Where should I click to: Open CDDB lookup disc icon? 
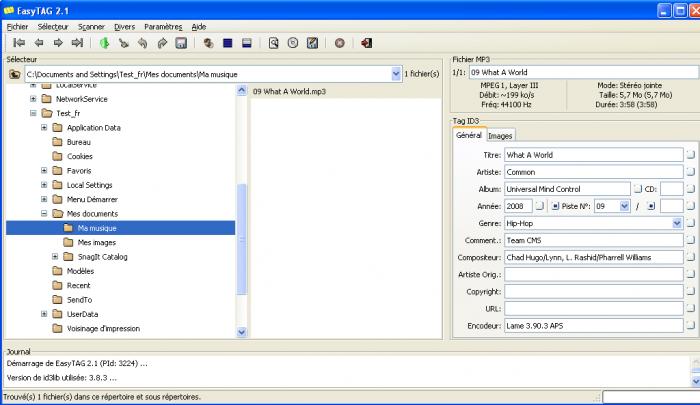tap(293, 43)
